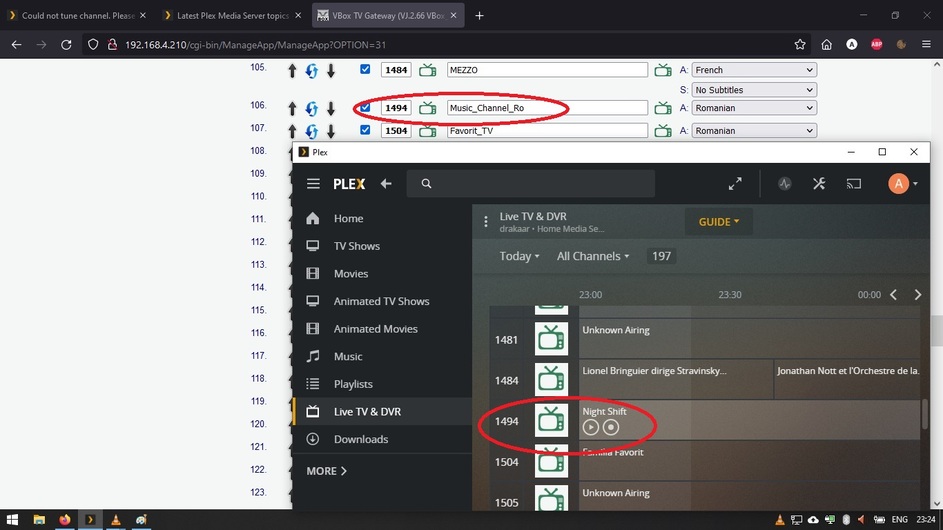Click the Plex search field

(530, 183)
